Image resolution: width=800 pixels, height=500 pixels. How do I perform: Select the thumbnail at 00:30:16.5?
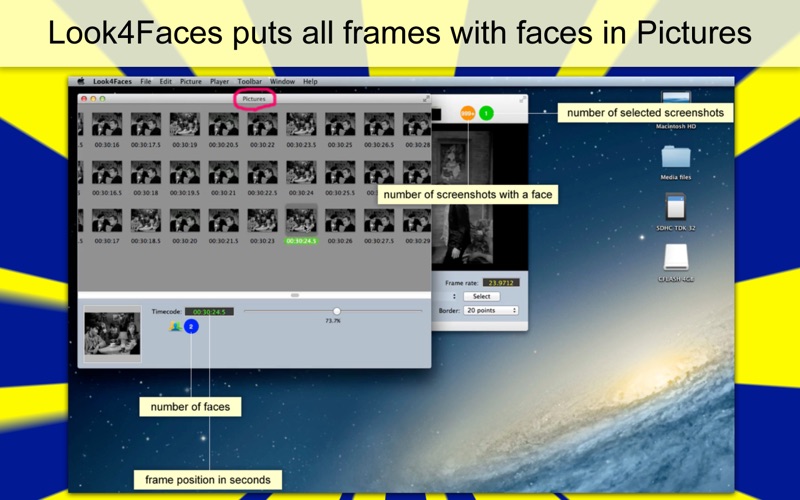(107, 172)
